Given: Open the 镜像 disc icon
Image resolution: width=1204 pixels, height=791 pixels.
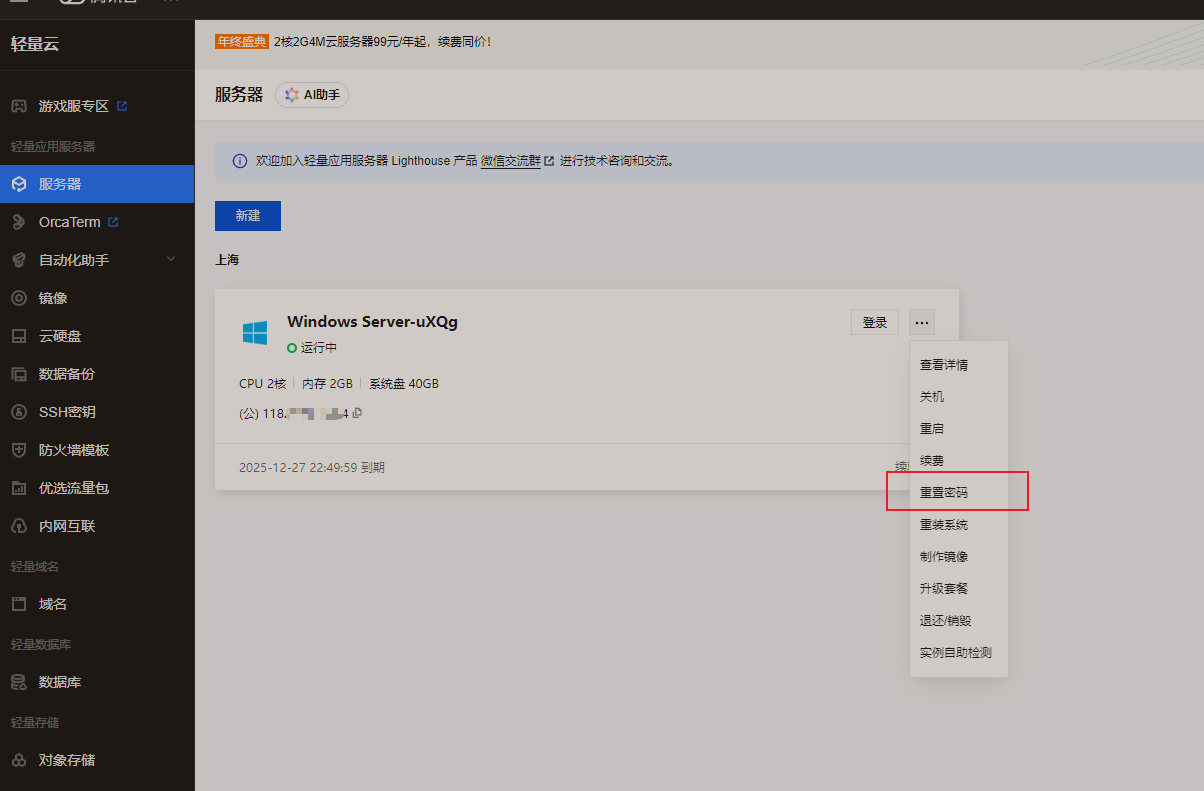Looking at the screenshot, I should point(18,298).
